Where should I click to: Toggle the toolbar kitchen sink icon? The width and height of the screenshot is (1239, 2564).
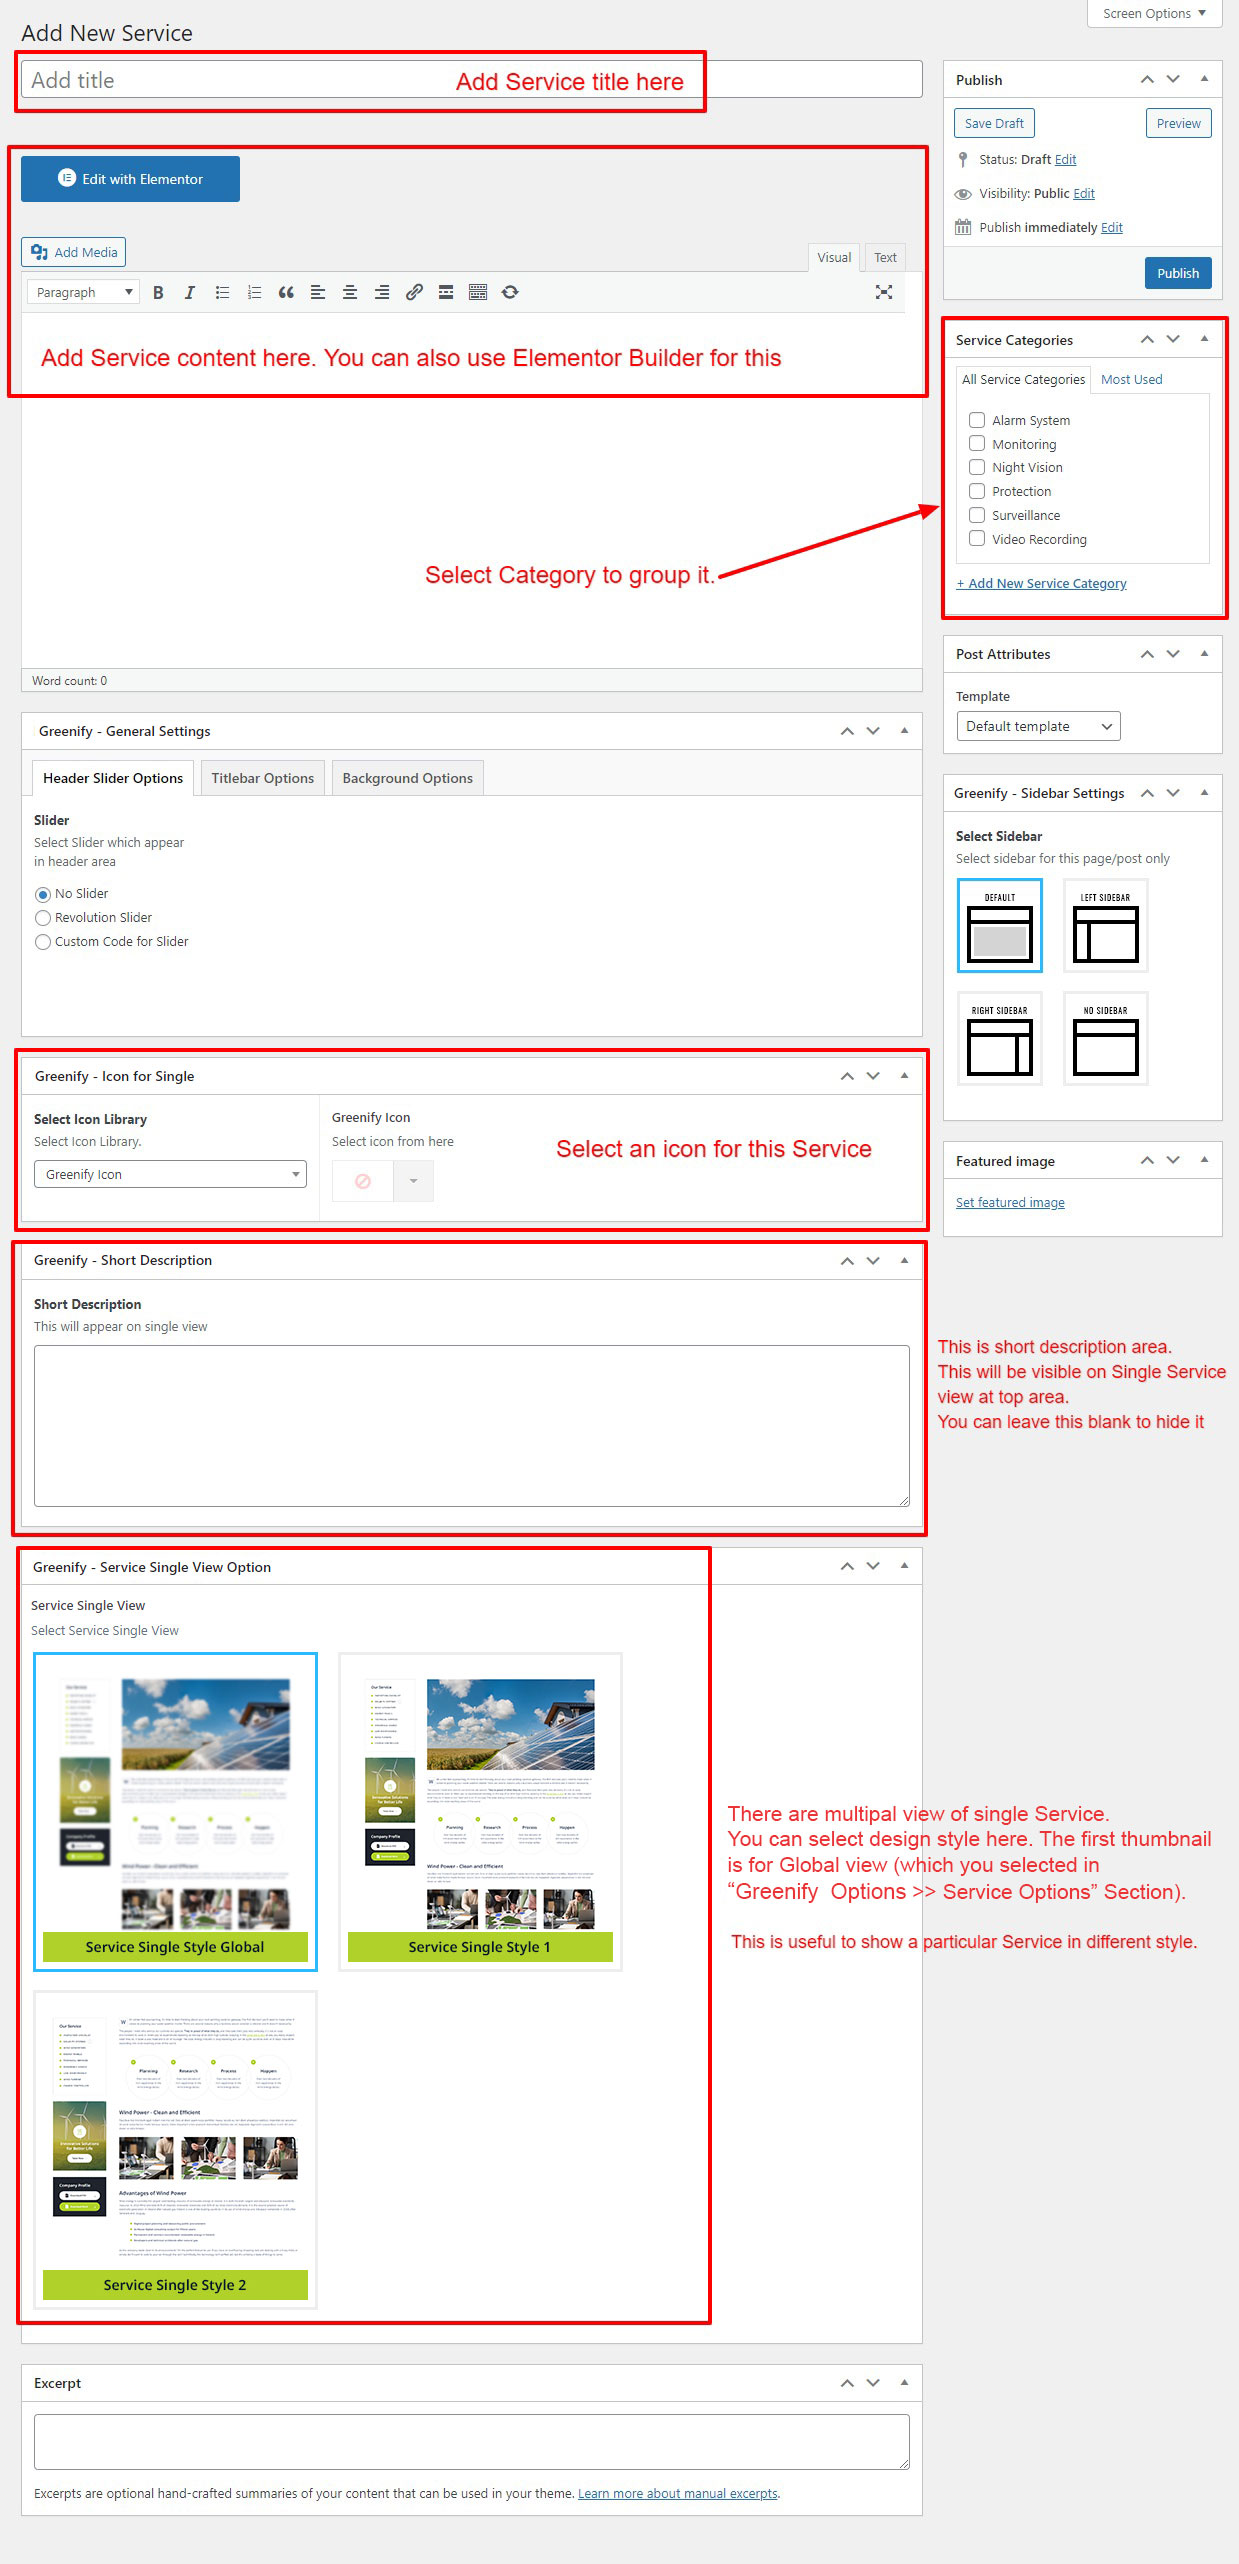coord(478,292)
